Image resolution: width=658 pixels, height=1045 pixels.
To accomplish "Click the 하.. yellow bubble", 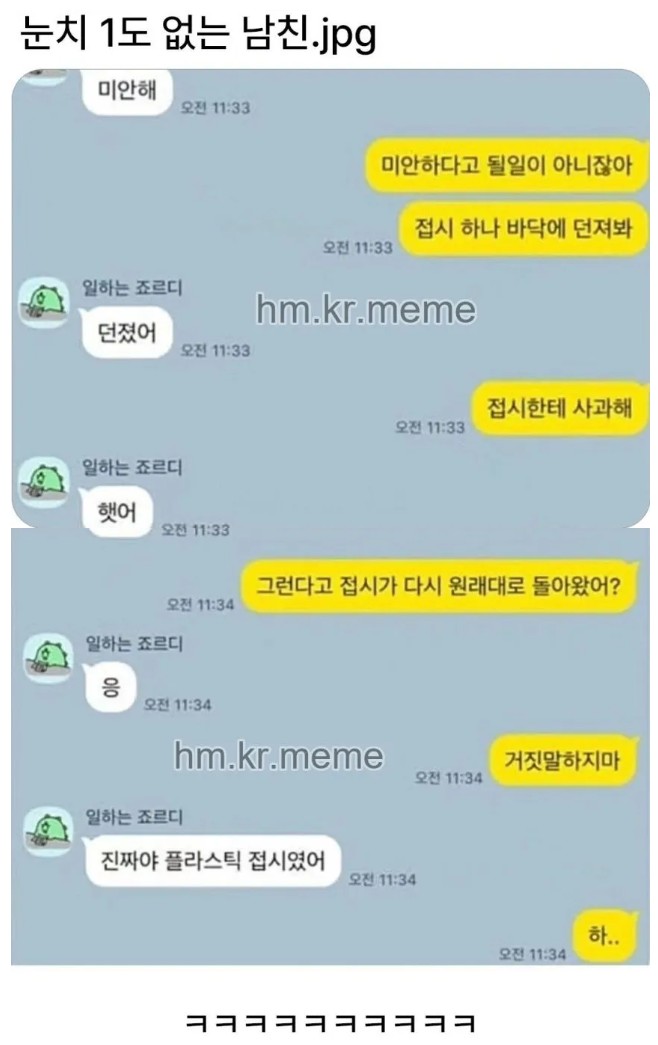I will tap(603, 936).
